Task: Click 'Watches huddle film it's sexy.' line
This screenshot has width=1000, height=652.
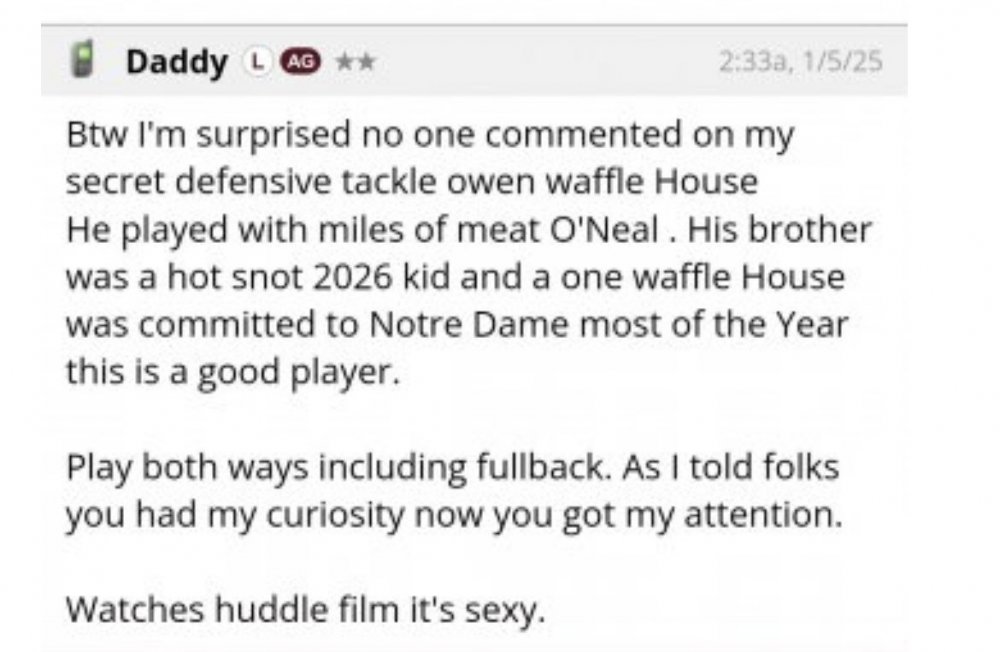Action: pos(306,607)
